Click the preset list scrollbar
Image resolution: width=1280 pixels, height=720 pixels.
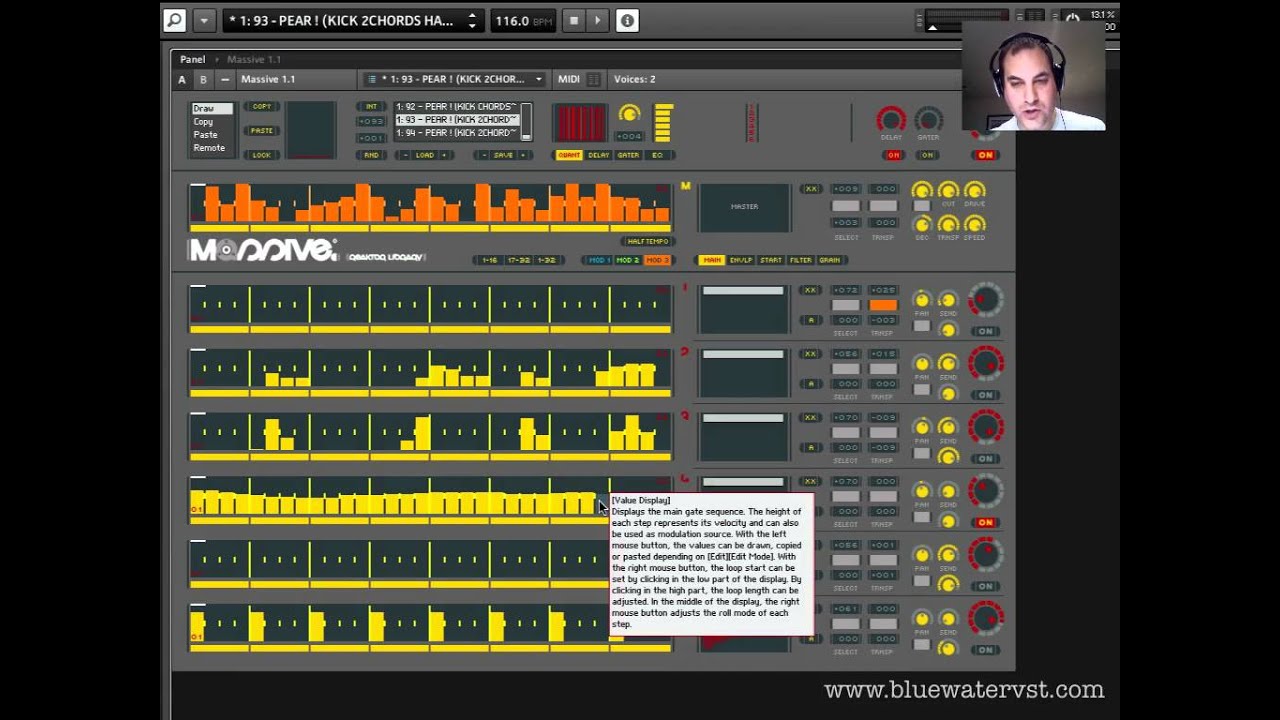point(526,121)
